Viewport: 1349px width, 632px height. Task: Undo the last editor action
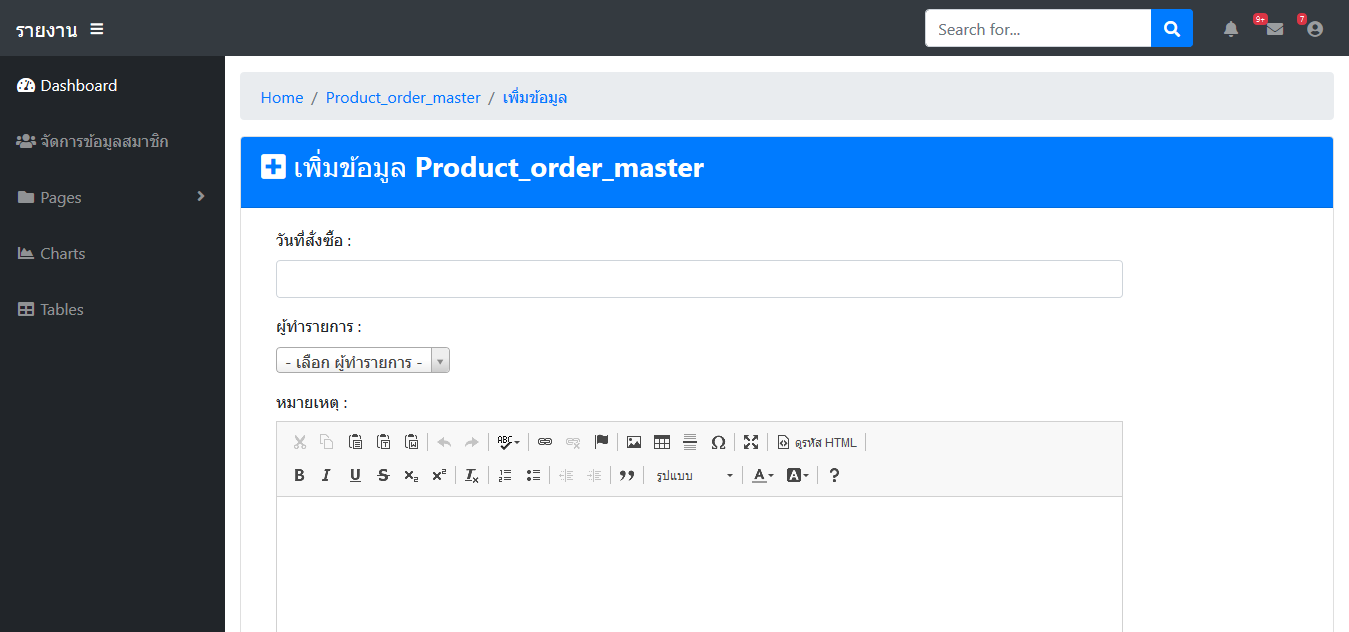pyautogui.click(x=444, y=441)
